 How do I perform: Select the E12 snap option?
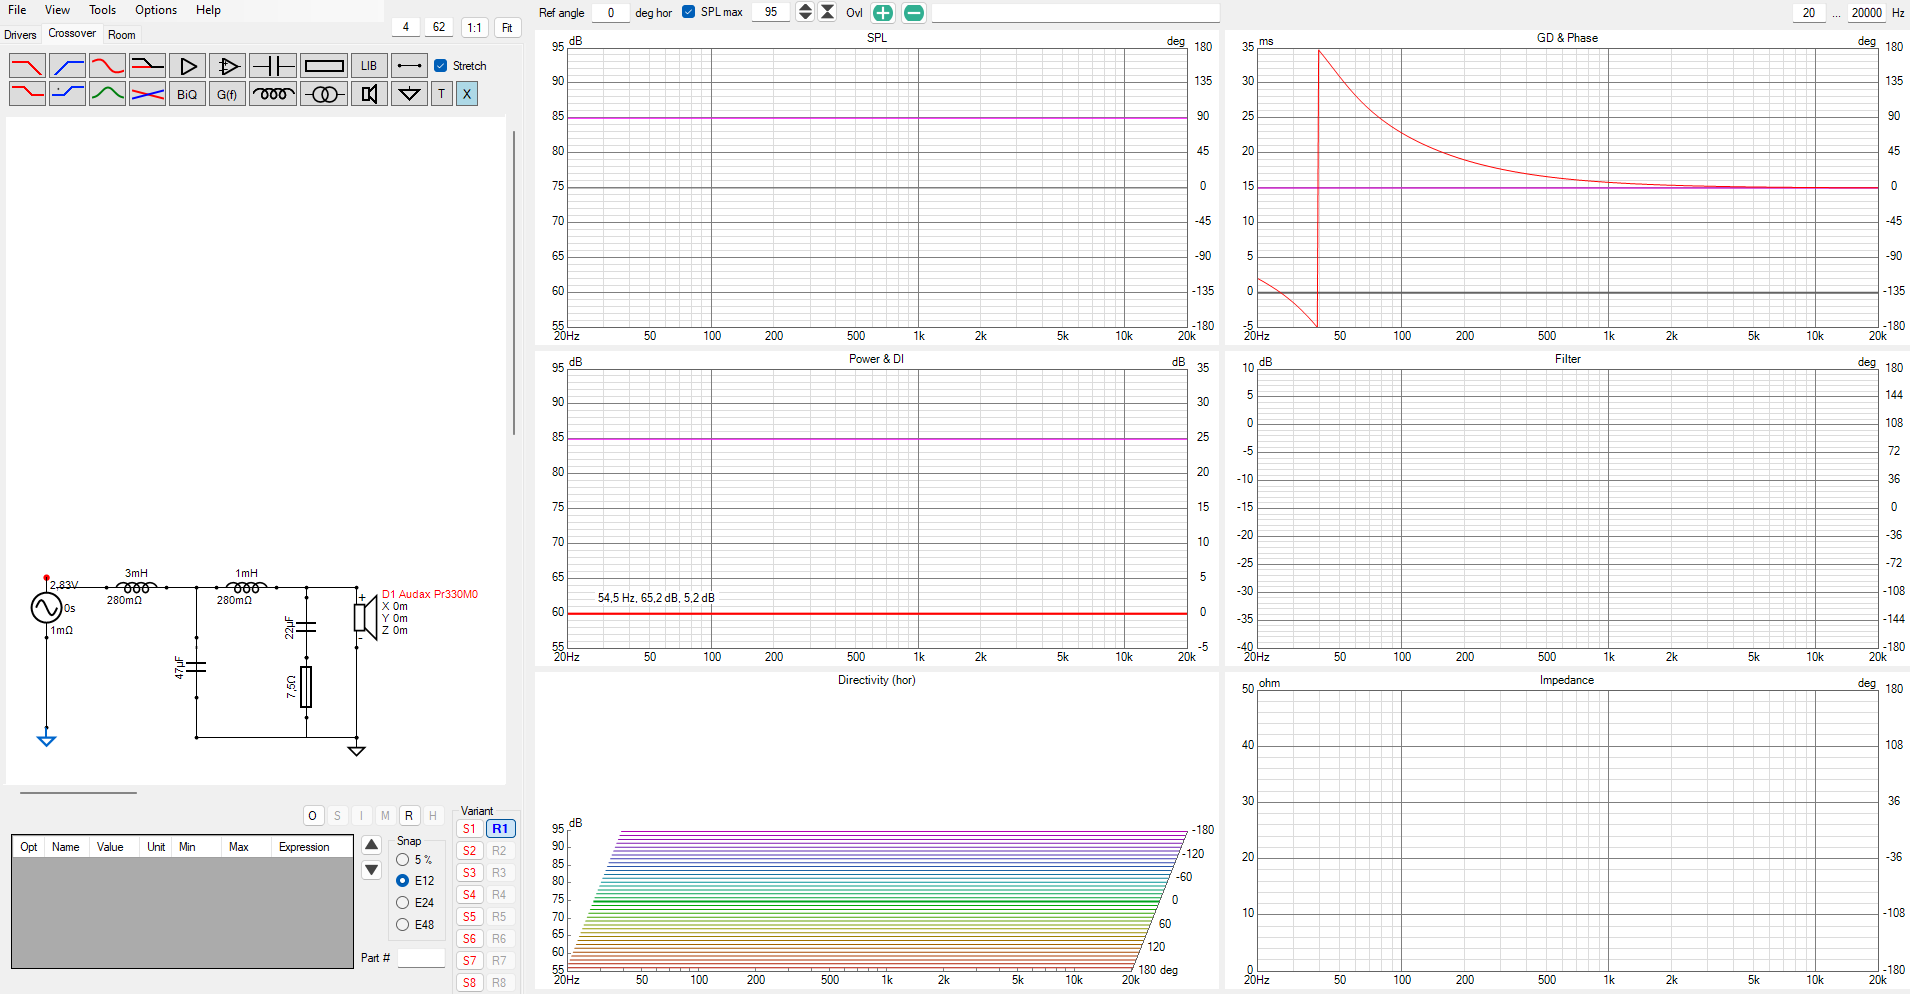click(402, 881)
